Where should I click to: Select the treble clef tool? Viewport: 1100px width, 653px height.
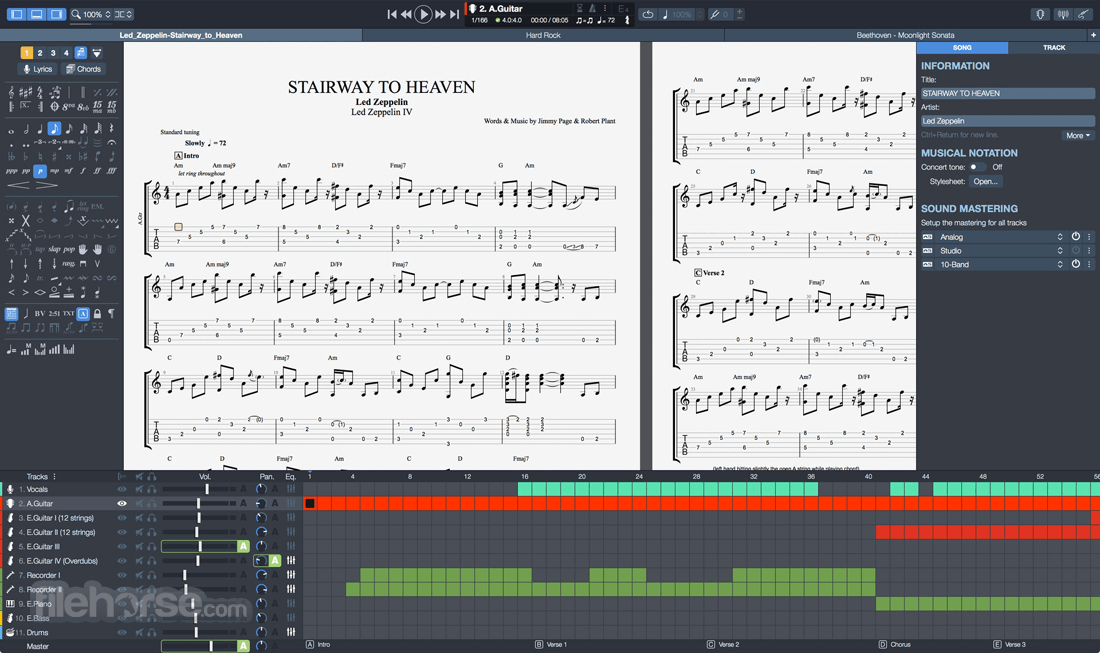[11, 93]
